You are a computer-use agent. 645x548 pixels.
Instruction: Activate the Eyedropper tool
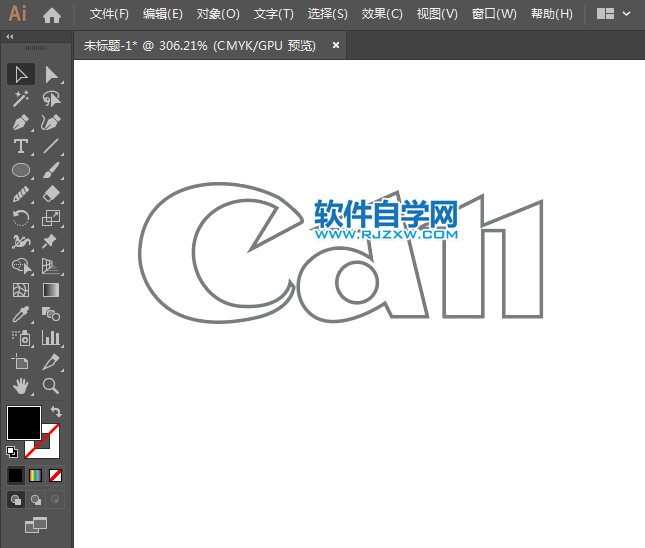click(21, 314)
